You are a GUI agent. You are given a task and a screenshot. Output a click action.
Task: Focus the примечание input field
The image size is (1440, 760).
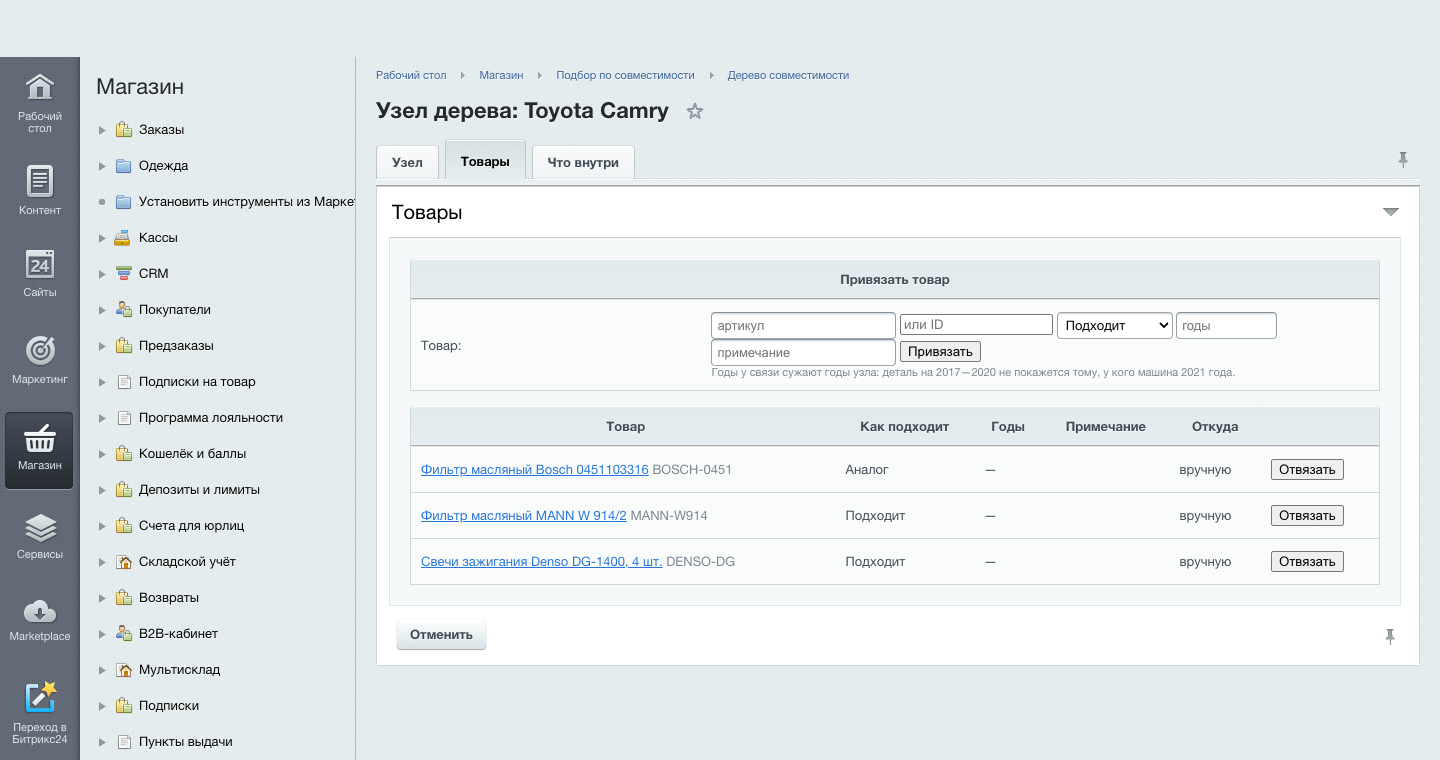tap(803, 353)
